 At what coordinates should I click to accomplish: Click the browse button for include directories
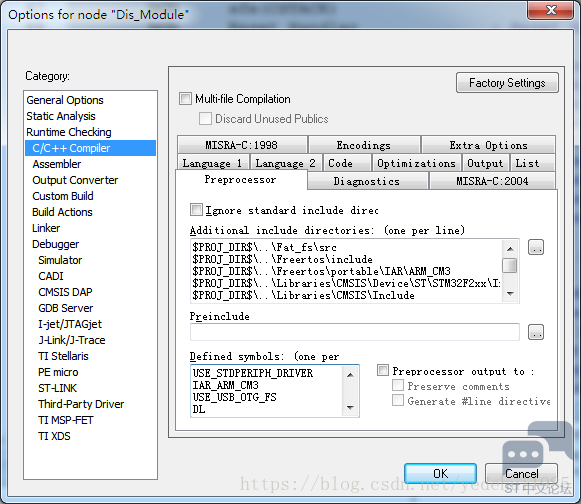536,247
